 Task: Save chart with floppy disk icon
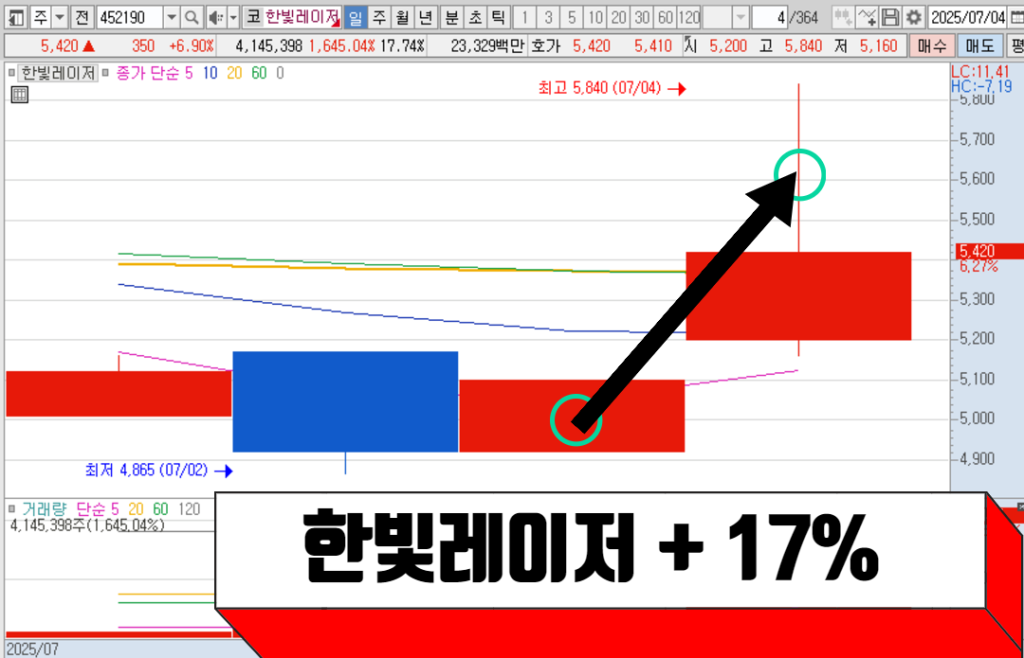(890, 17)
